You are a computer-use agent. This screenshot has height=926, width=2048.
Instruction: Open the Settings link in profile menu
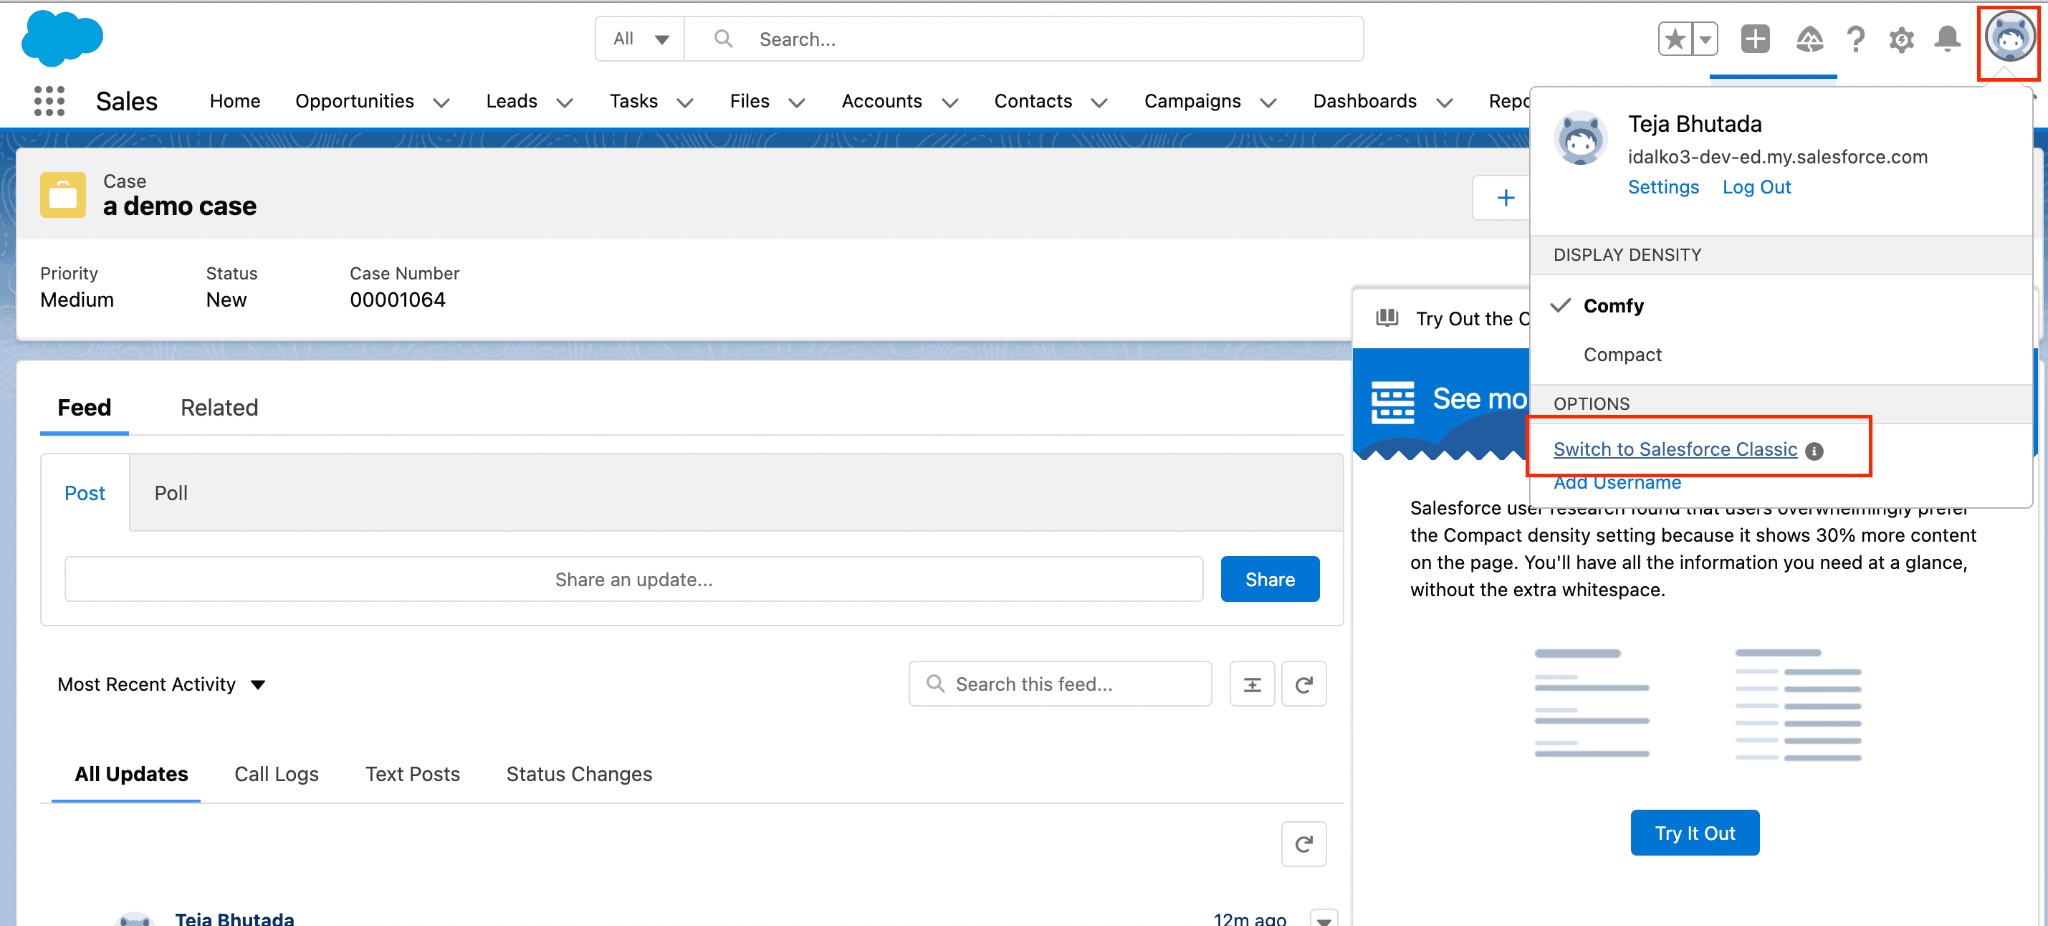point(1663,187)
